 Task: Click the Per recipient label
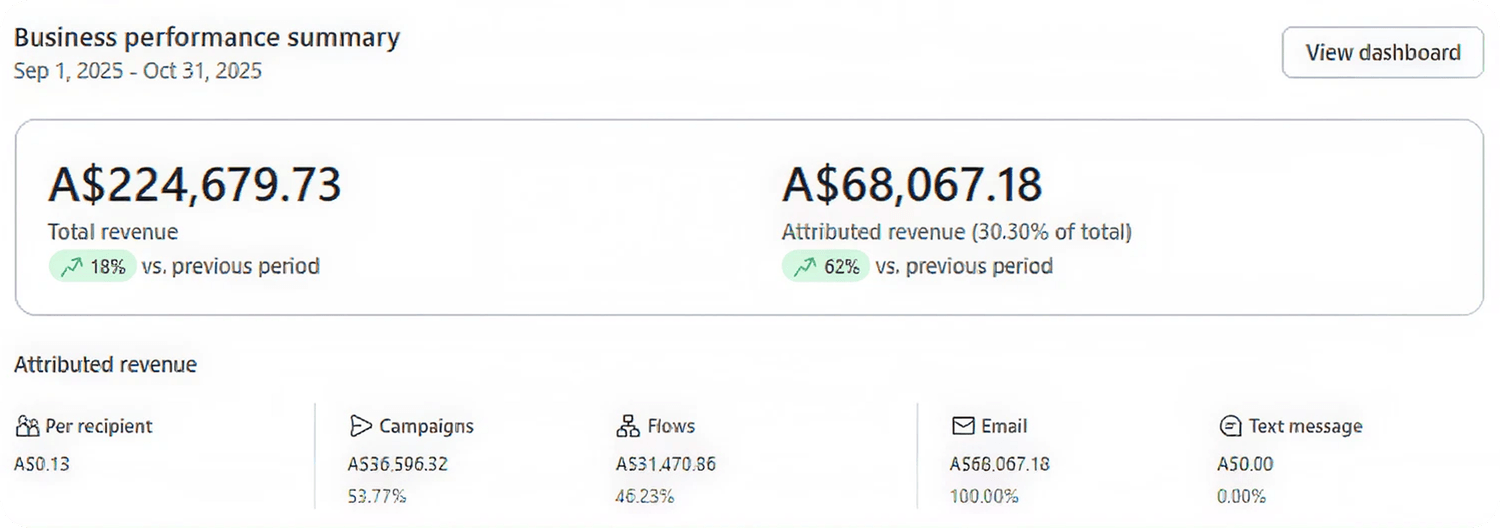[99, 426]
